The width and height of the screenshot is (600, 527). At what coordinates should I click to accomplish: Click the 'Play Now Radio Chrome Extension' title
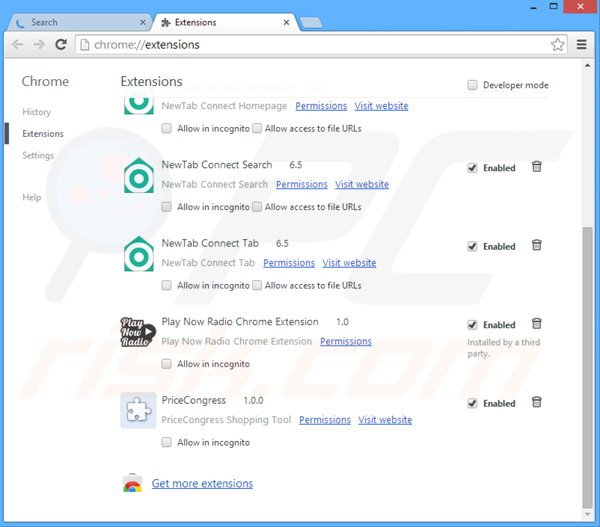(240, 322)
